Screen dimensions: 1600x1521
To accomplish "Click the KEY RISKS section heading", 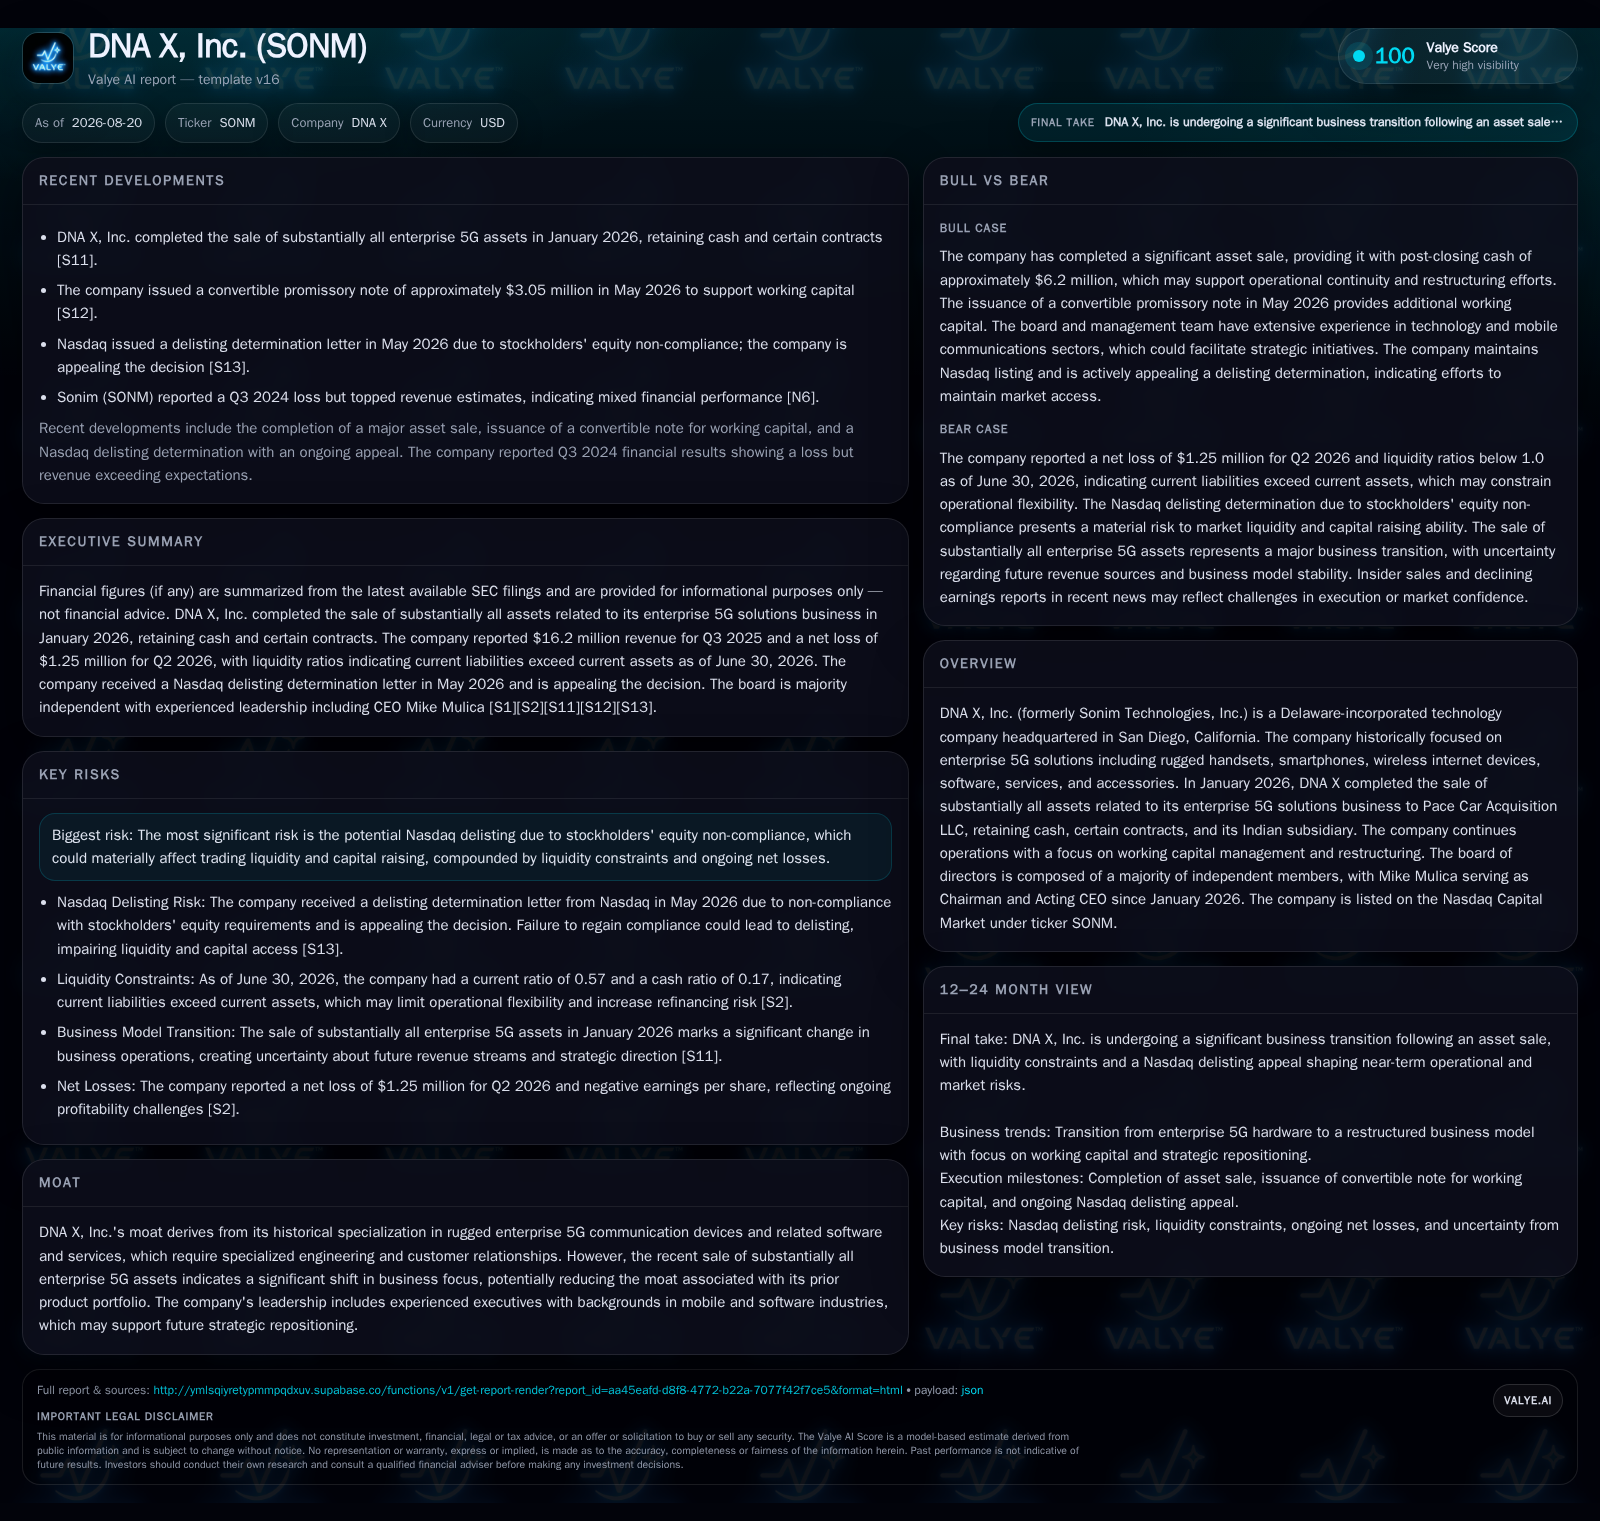I will point(79,775).
